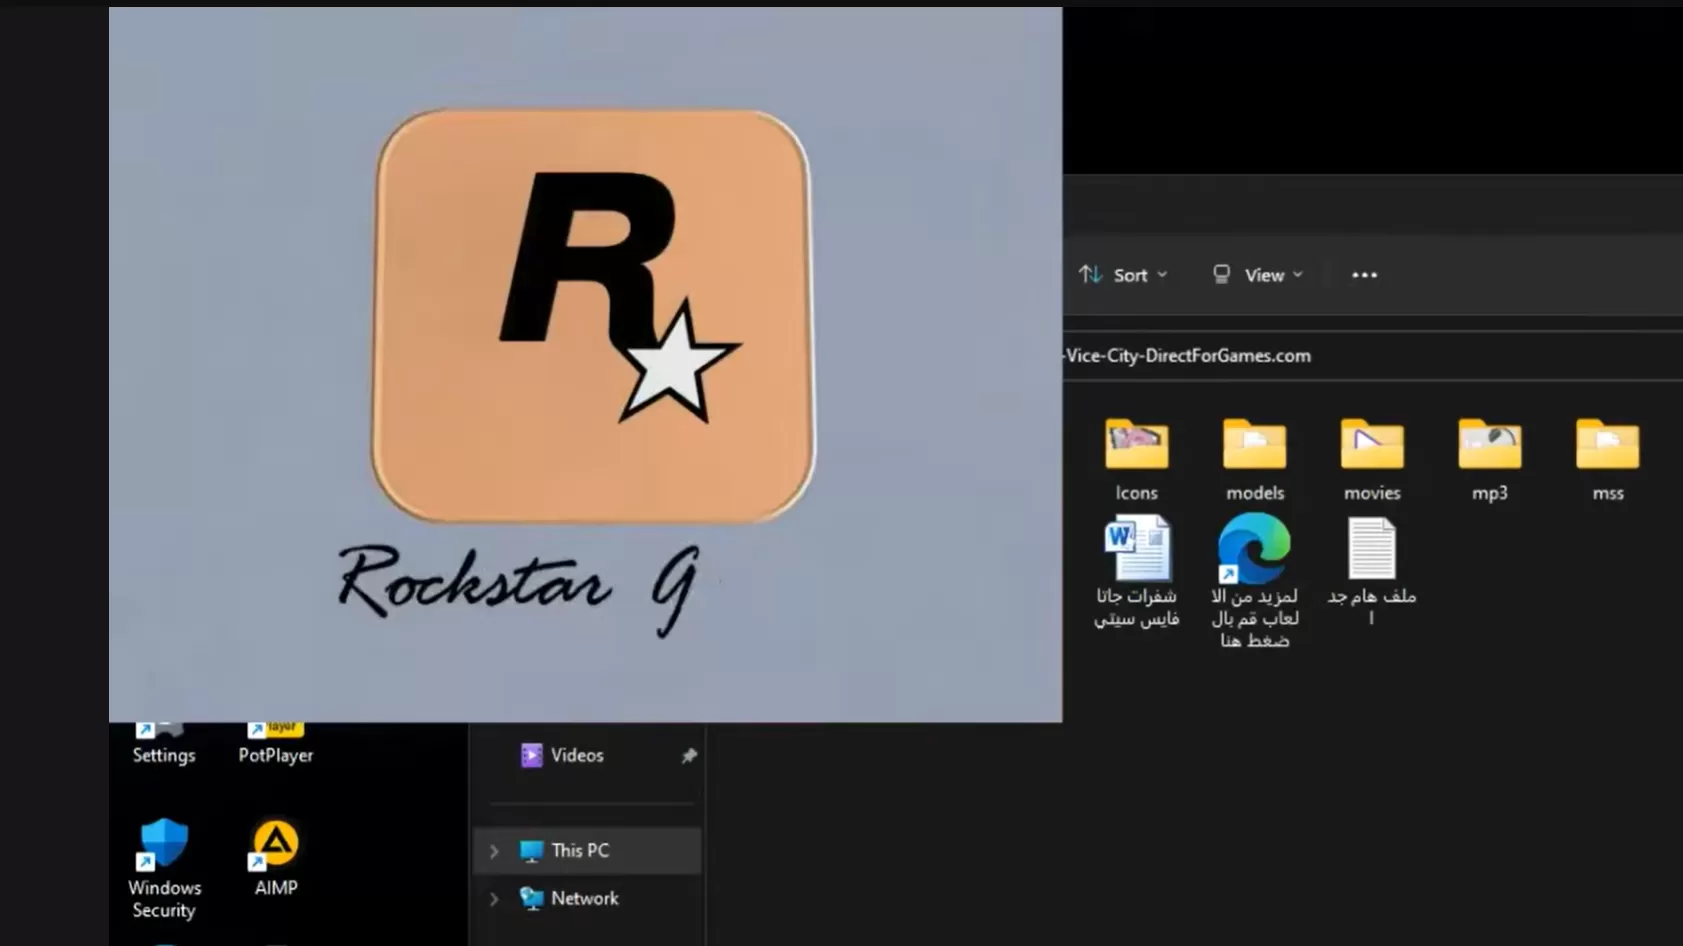
Task: Open the View dropdown in File Explorer
Action: pyautogui.click(x=1258, y=275)
